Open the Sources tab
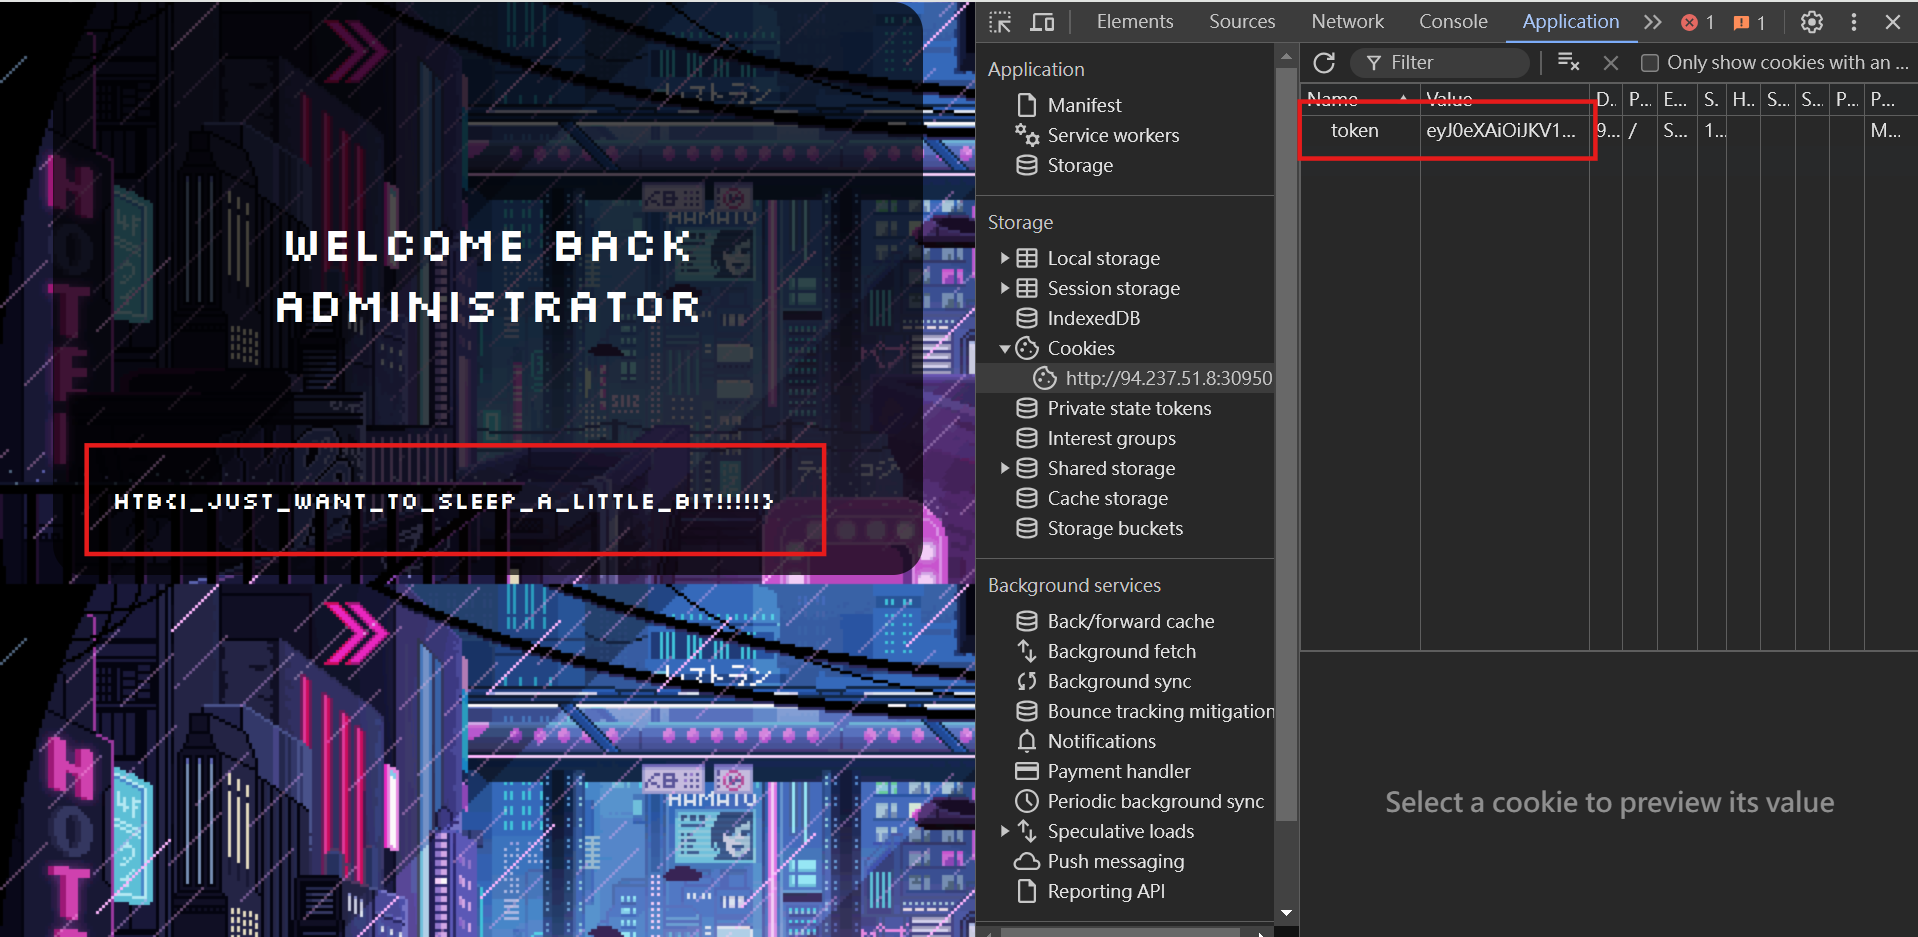Image resolution: width=1918 pixels, height=937 pixels. (1242, 21)
